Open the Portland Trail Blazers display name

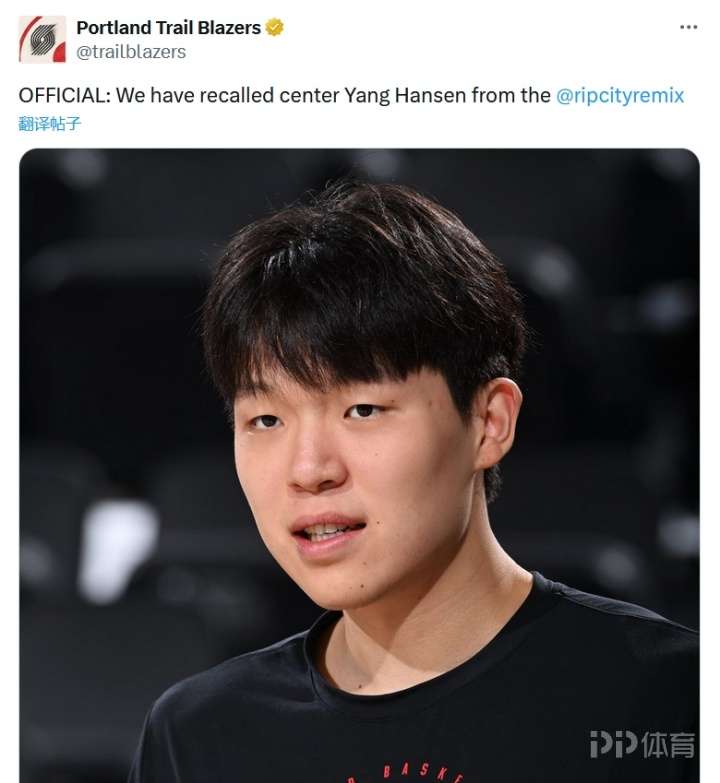(x=168, y=27)
